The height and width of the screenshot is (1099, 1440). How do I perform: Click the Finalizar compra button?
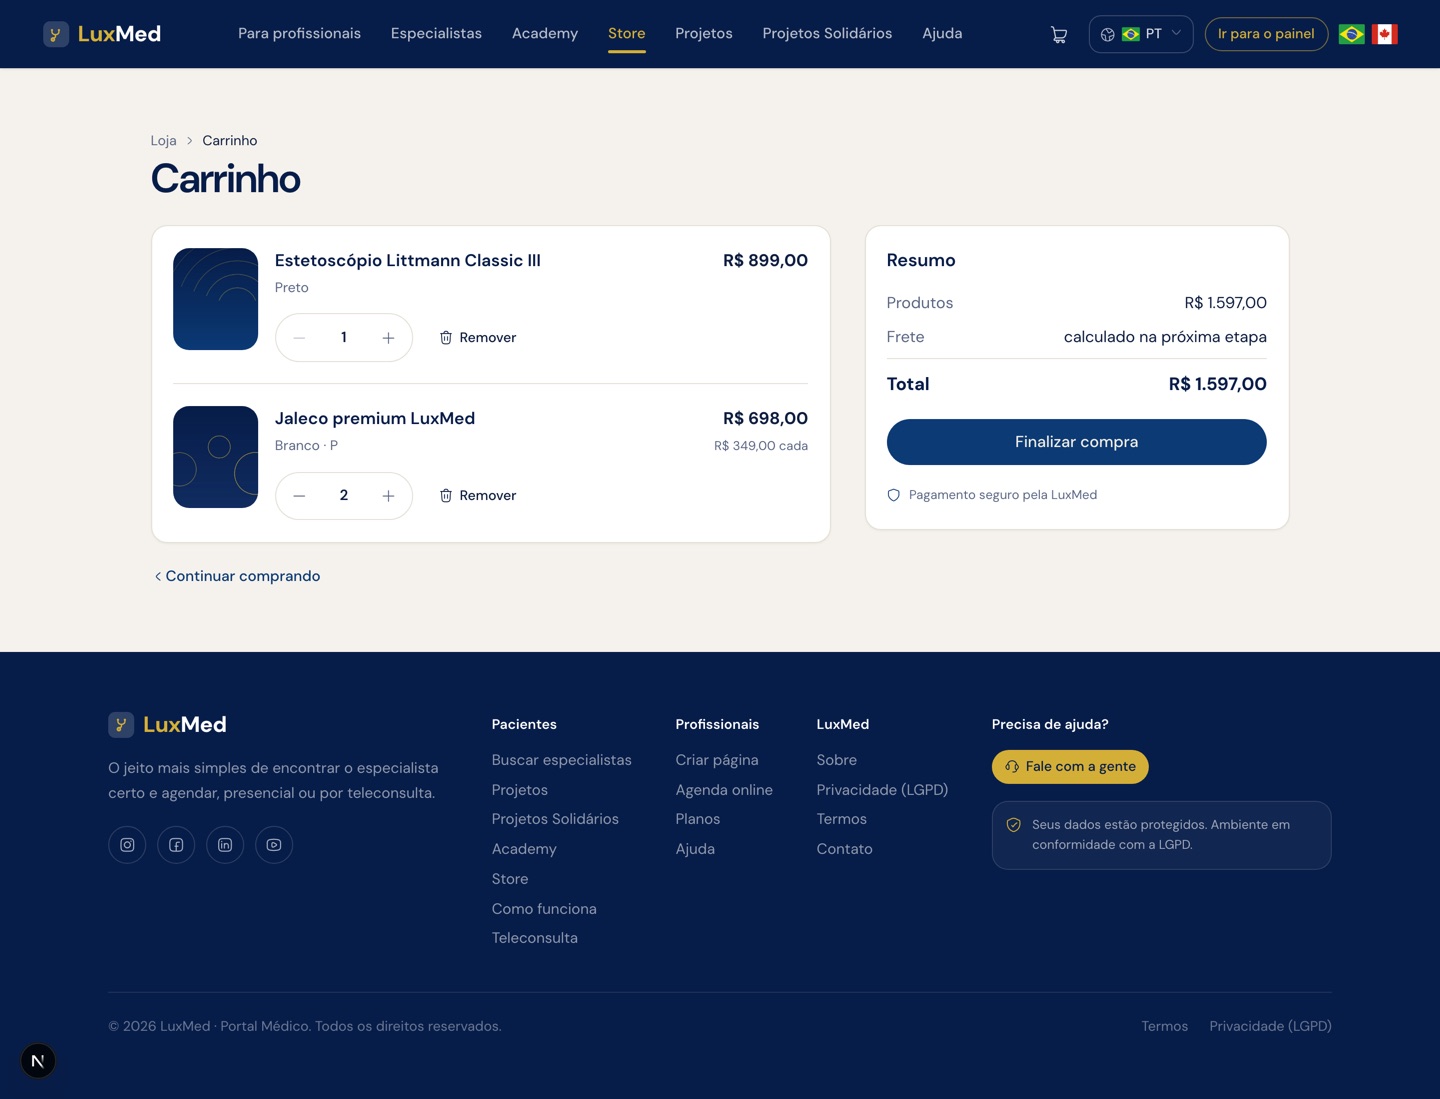pos(1076,442)
